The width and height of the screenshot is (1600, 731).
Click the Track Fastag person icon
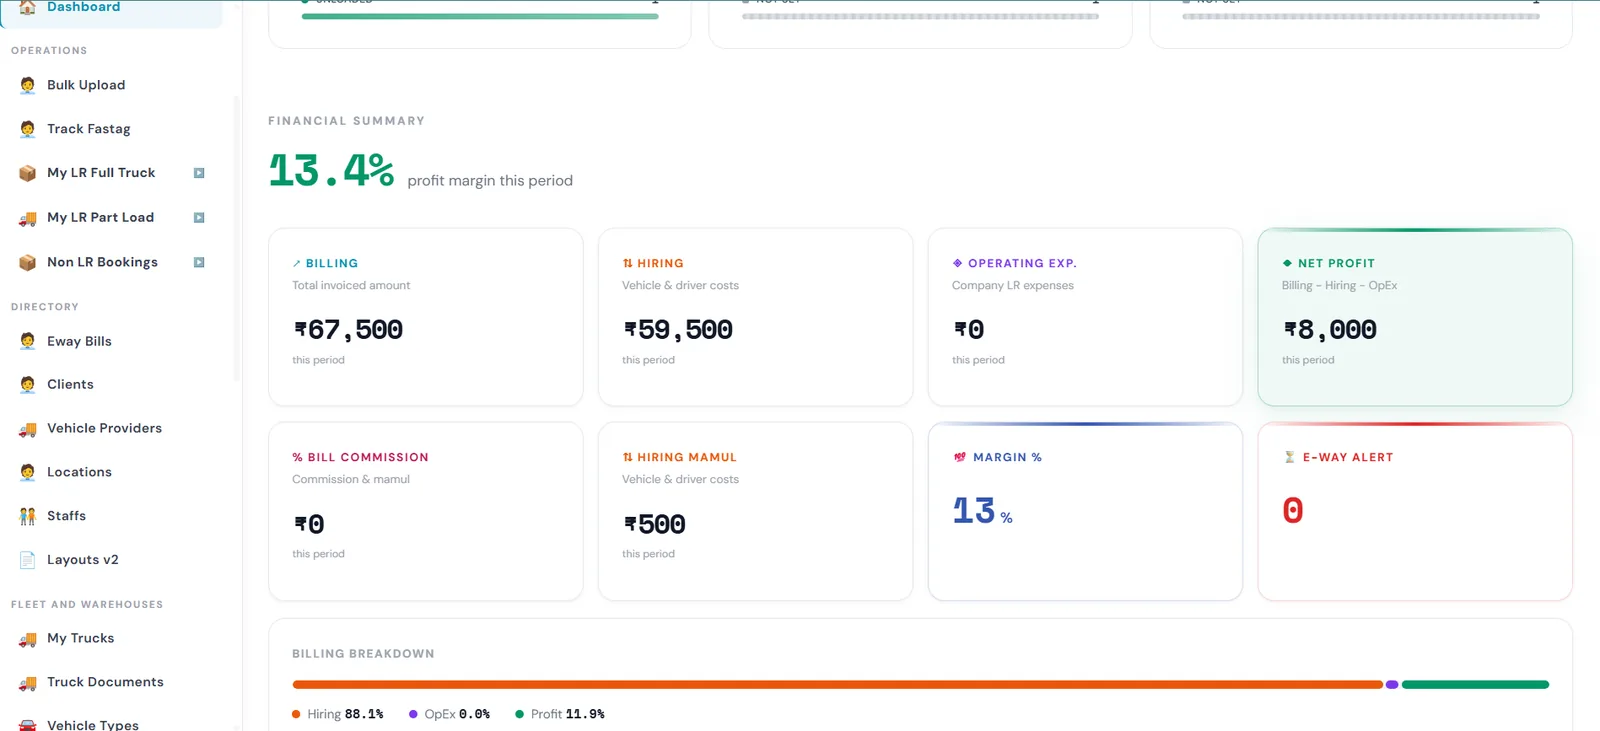(x=28, y=129)
